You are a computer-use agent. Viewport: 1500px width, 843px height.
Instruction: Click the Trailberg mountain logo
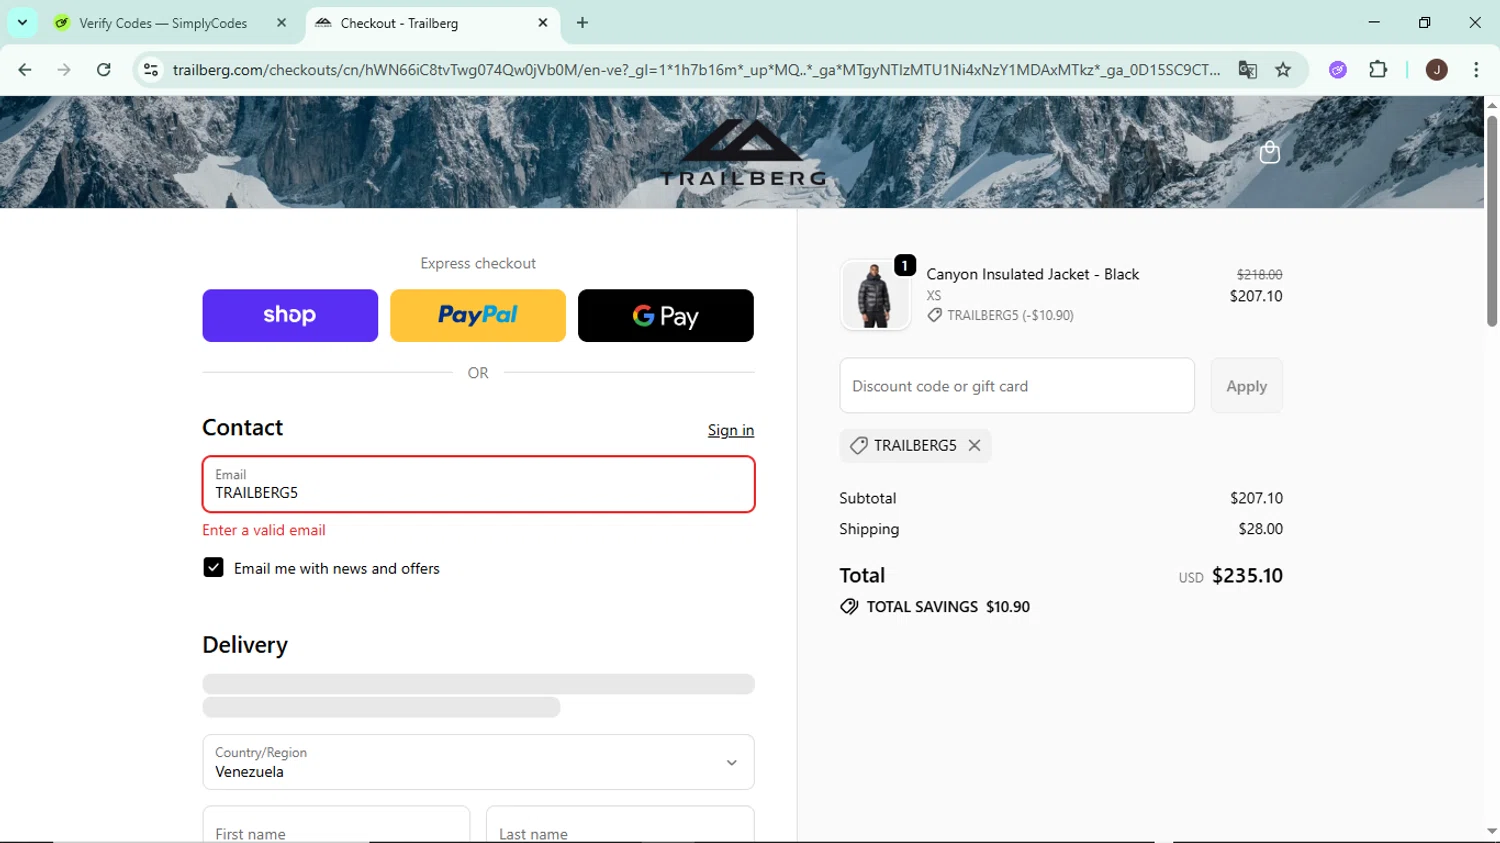[743, 152]
